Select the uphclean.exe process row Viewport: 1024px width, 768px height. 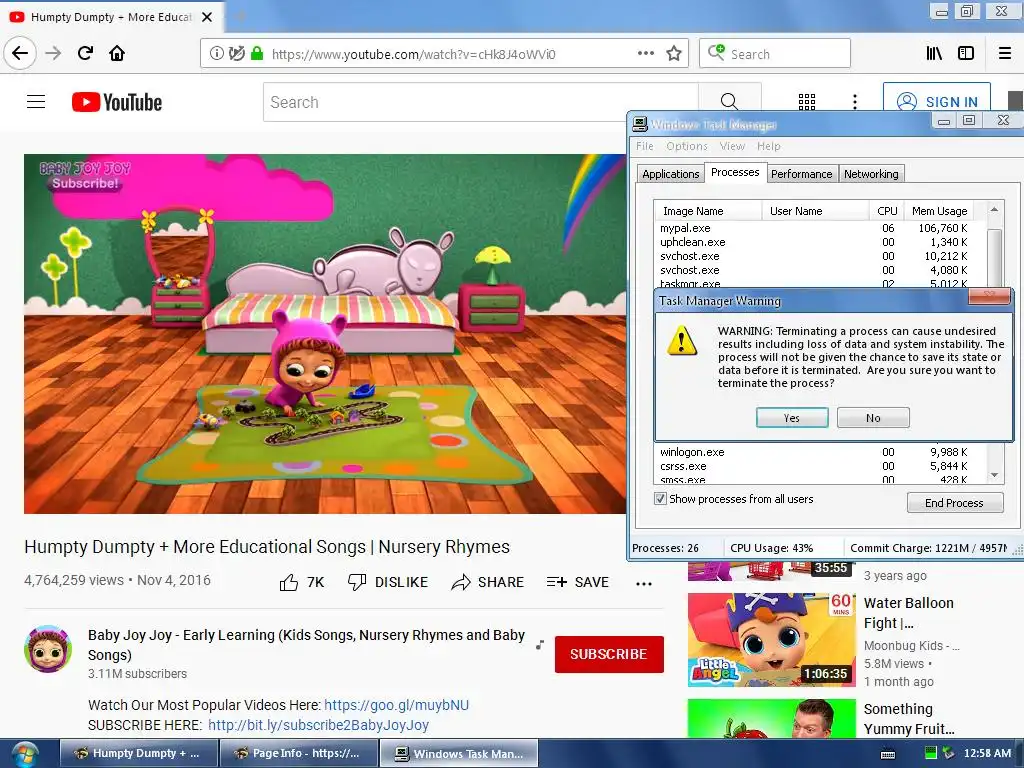pyautogui.click(x=814, y=242)
